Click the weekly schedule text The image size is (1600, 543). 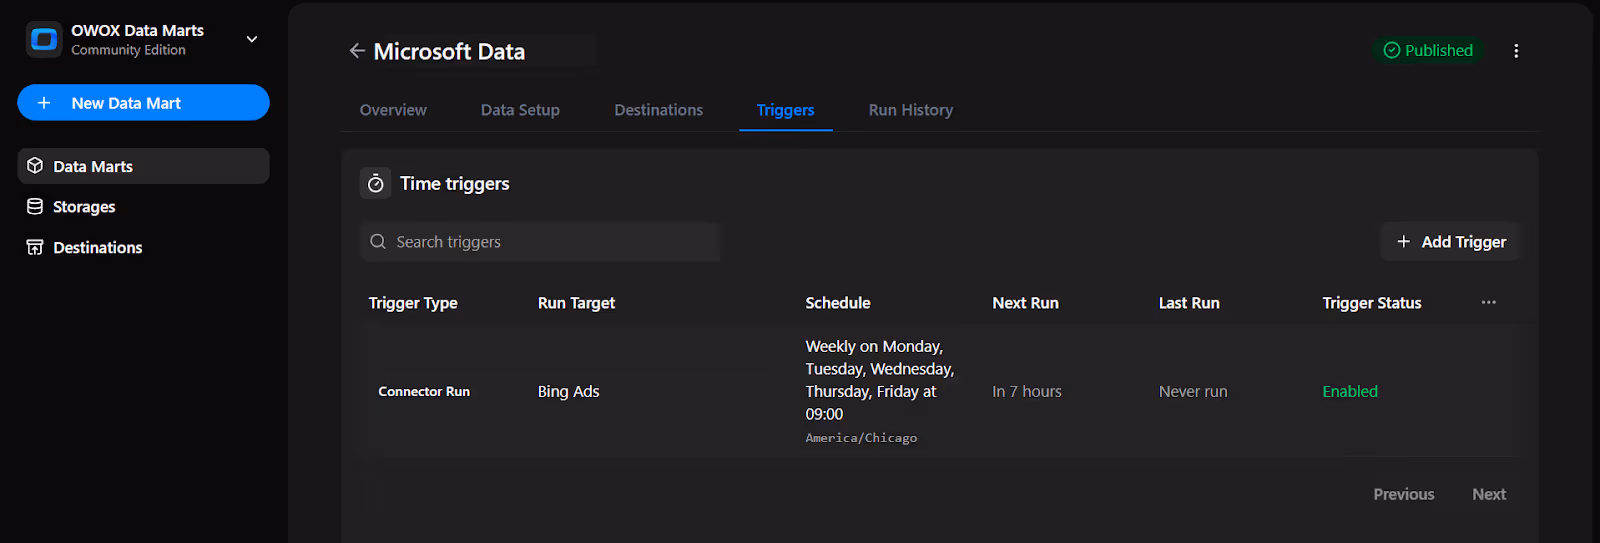point(880,380)
